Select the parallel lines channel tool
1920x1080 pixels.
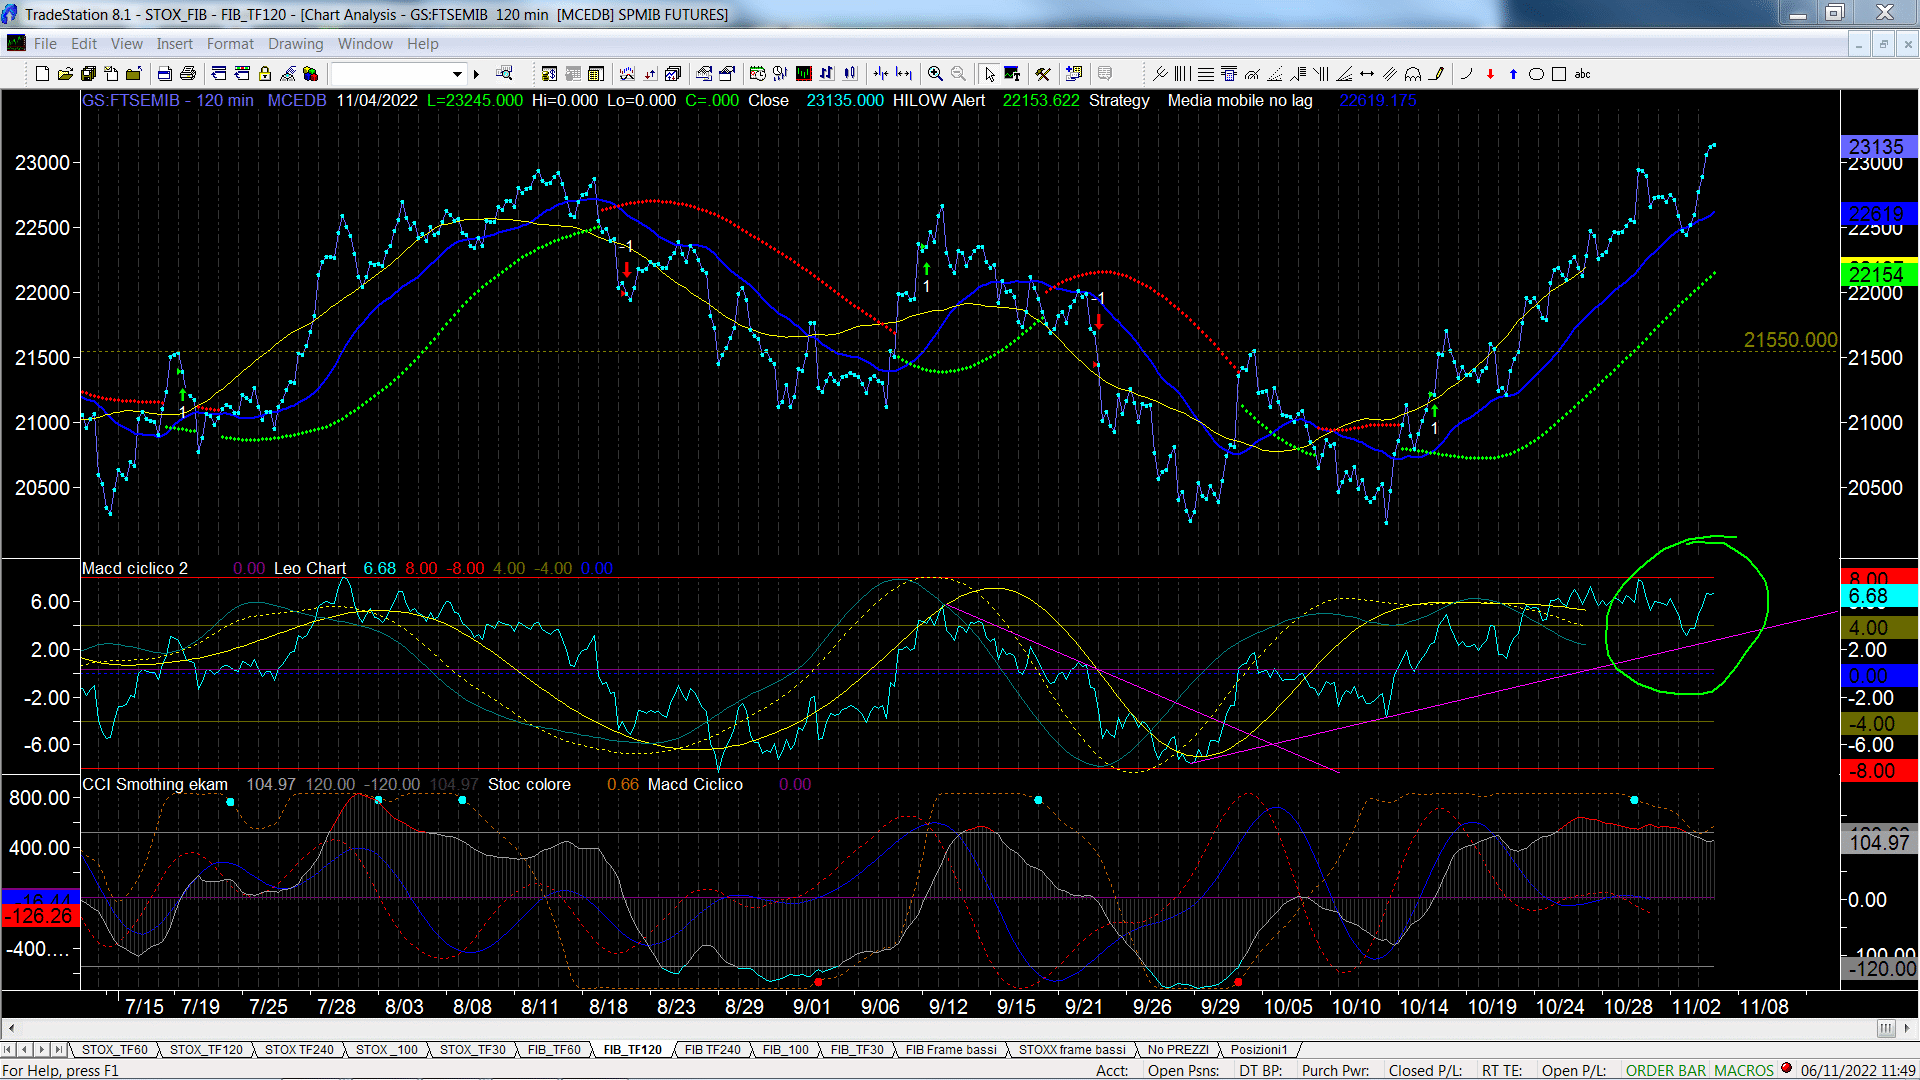click(1390, 74)
